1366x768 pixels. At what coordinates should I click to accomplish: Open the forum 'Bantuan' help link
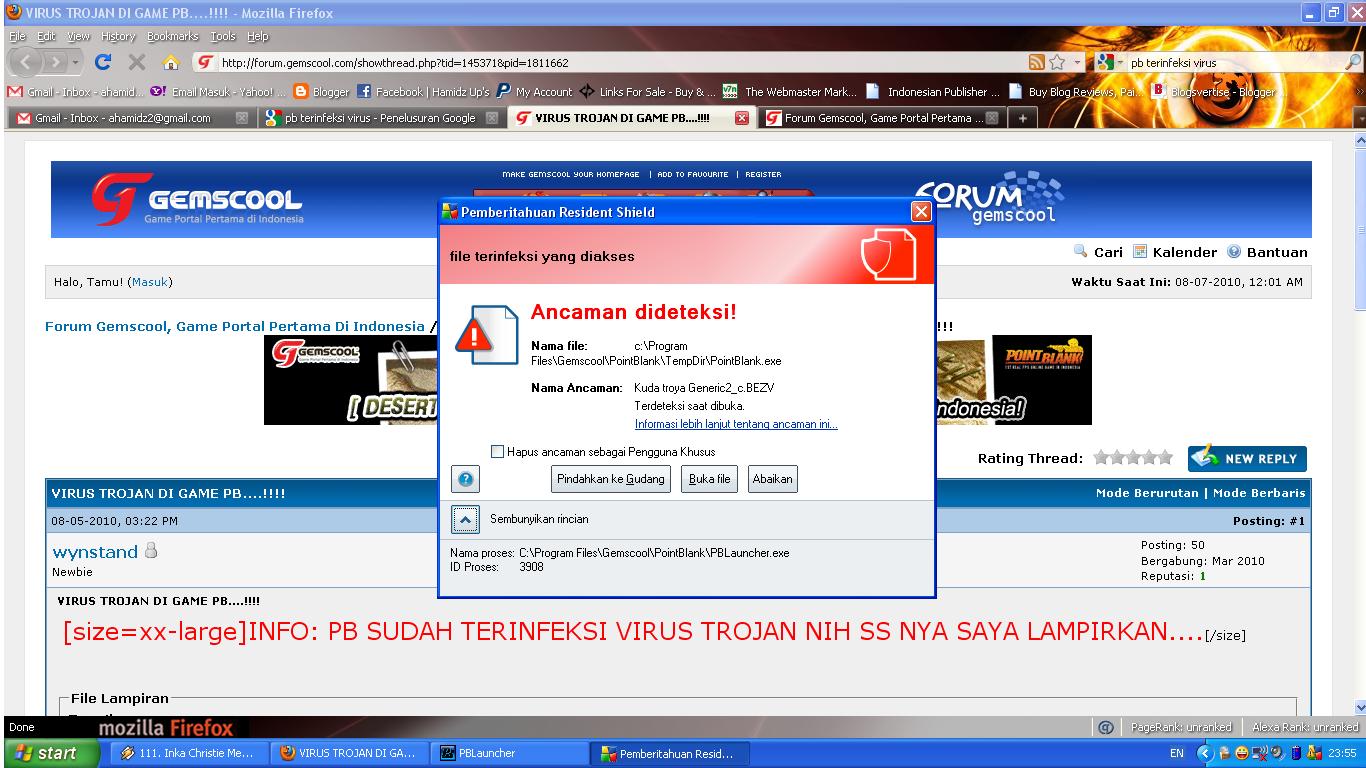(1267, 252)
